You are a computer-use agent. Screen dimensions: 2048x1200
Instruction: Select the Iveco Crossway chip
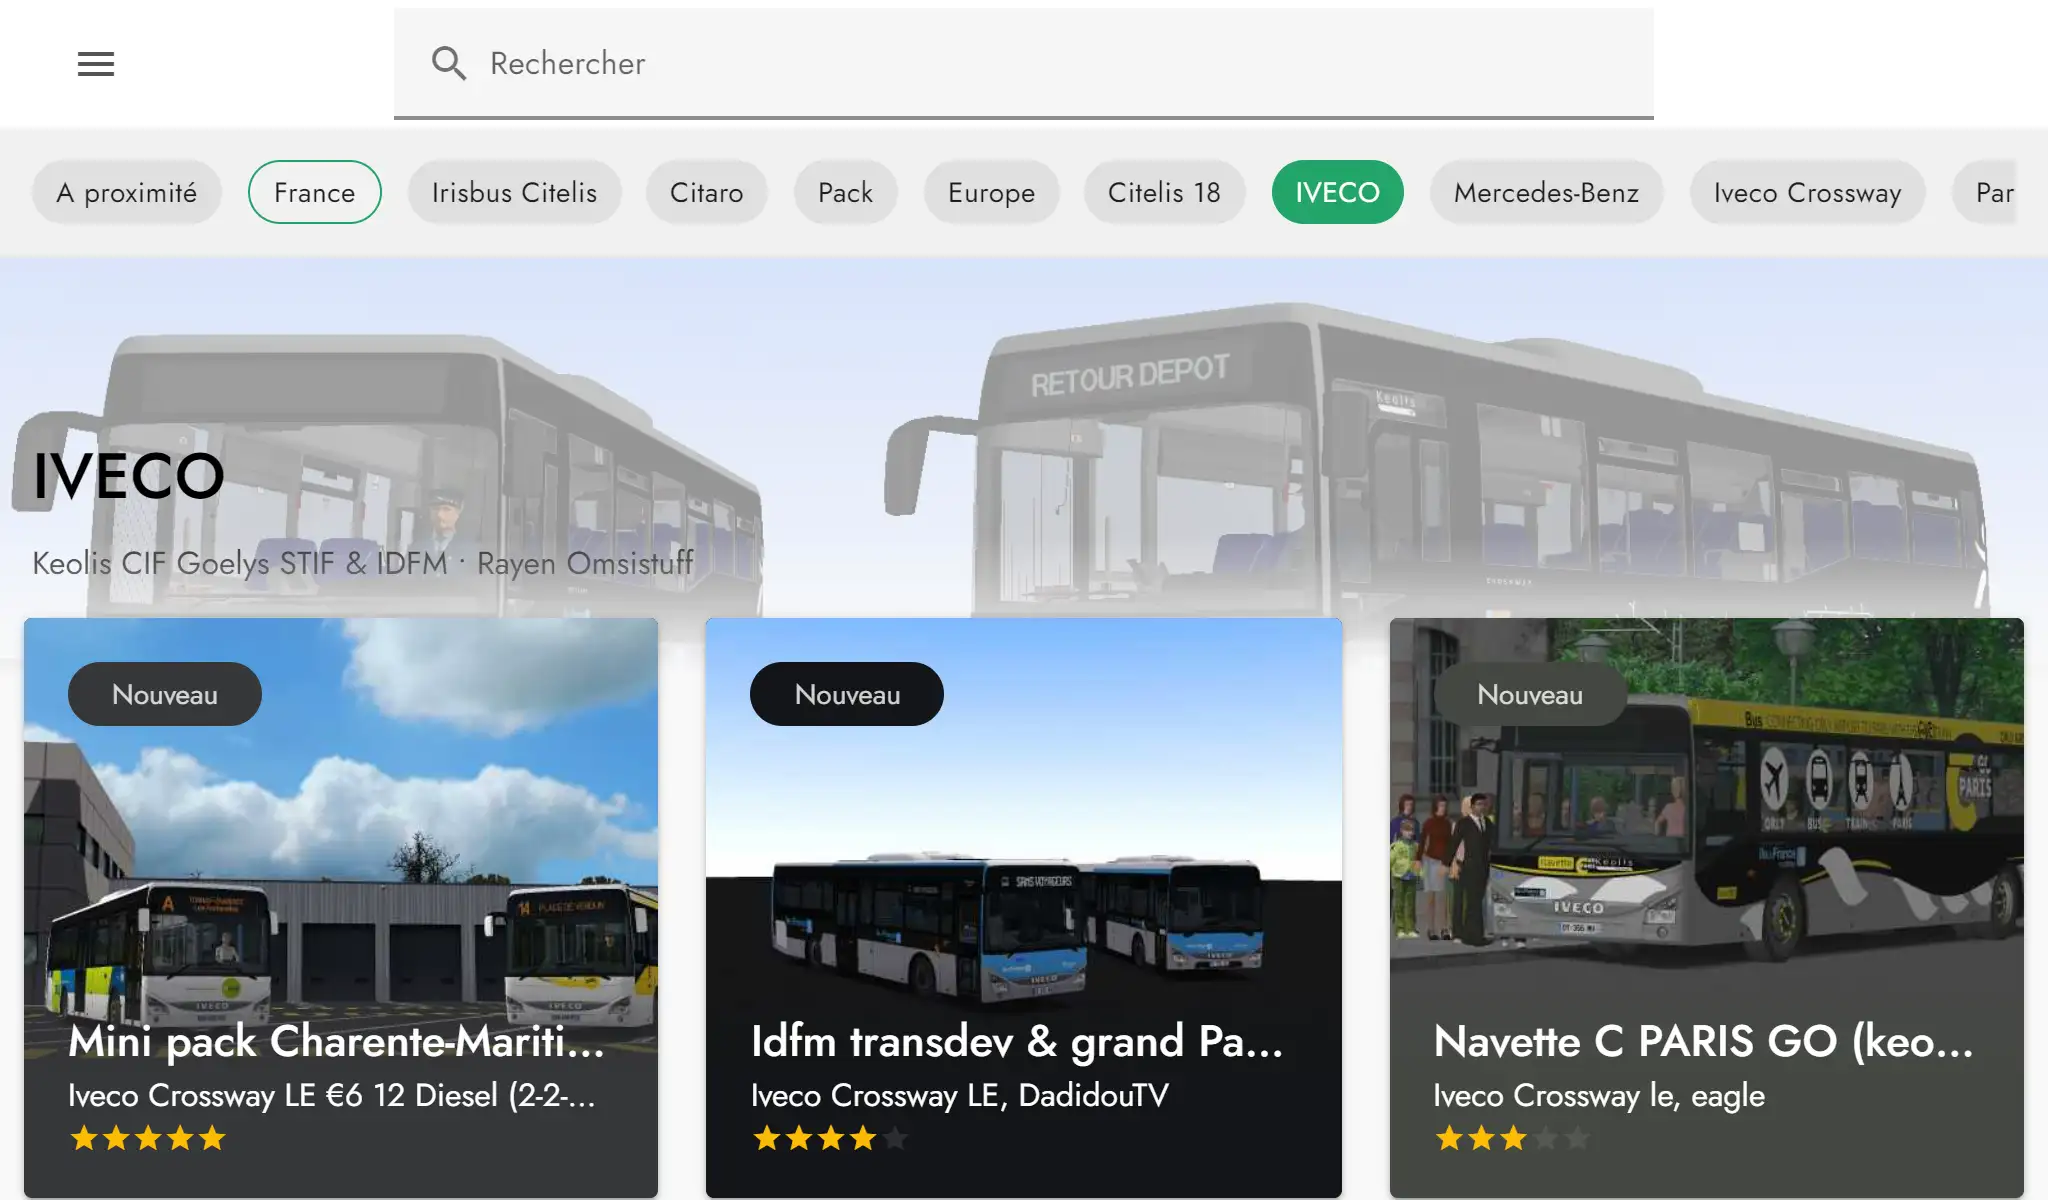(1807, 192)
